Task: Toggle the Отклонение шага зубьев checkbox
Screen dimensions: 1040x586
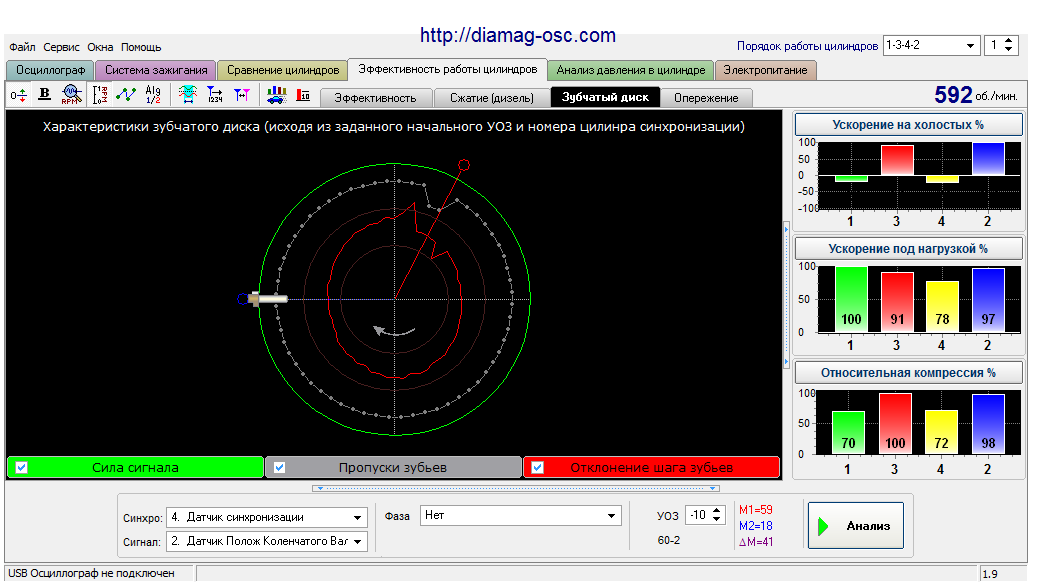Action: point(538,467)
